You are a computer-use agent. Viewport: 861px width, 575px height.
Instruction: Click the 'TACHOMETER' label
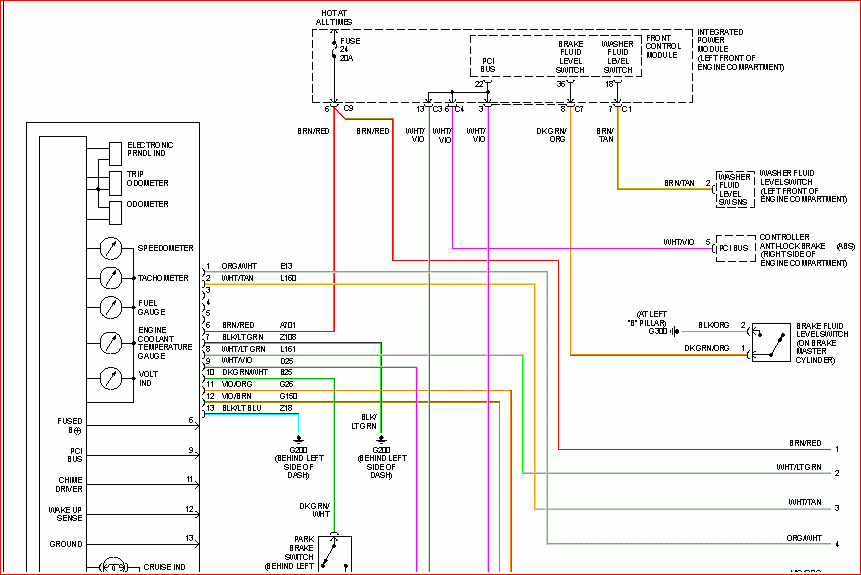pyautogui.click(x=163, y=278)
